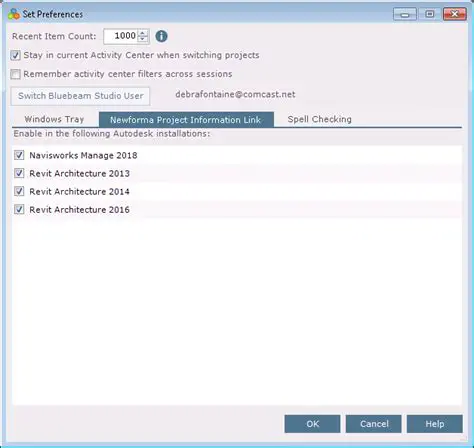474x448 pixels.
Task: Close the Set Preferences dialog
Action: click(455, 14)
